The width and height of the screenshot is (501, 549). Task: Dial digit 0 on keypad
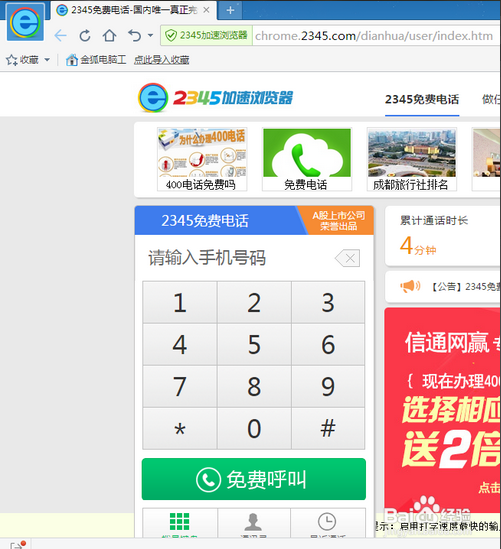pos(254,429)
